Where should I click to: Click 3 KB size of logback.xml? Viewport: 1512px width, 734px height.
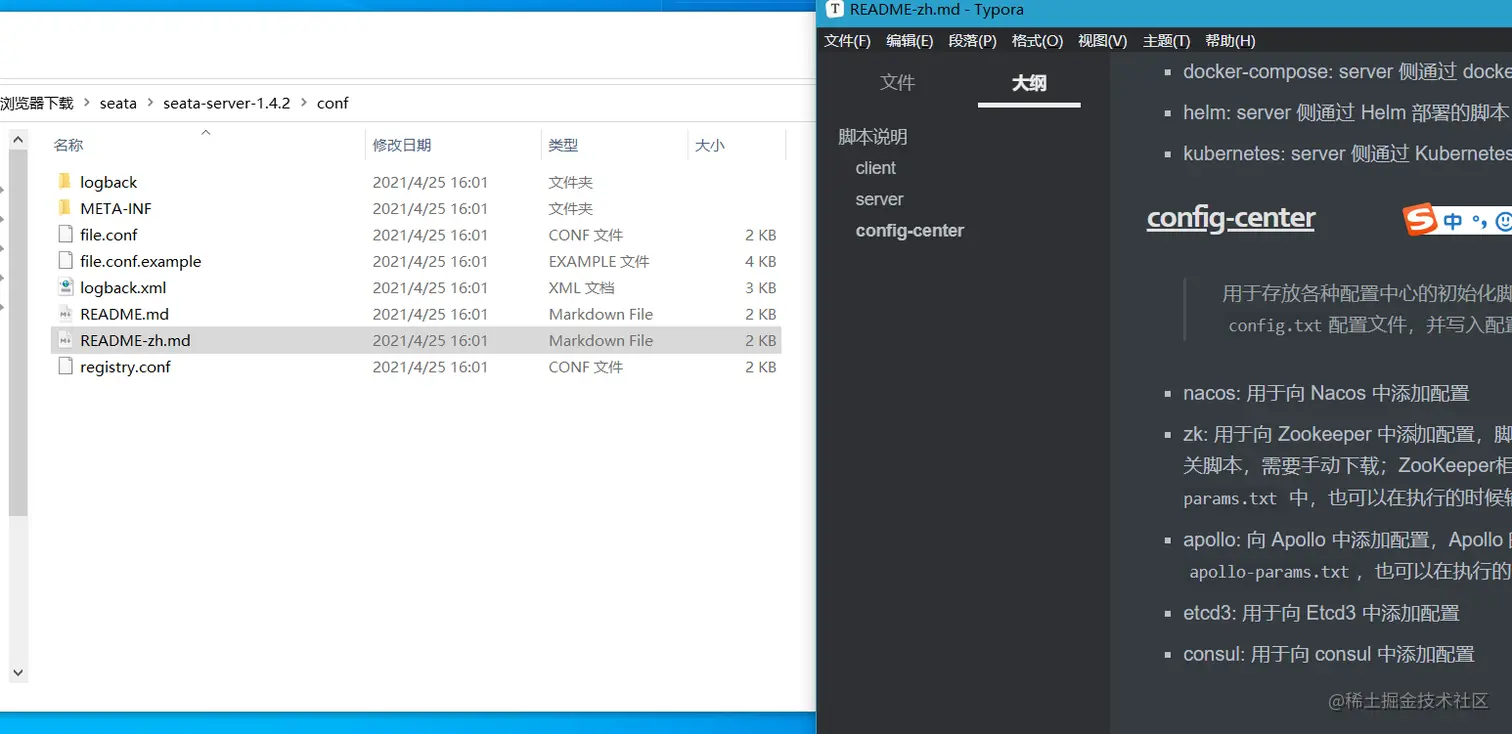(x=761, y=287)
